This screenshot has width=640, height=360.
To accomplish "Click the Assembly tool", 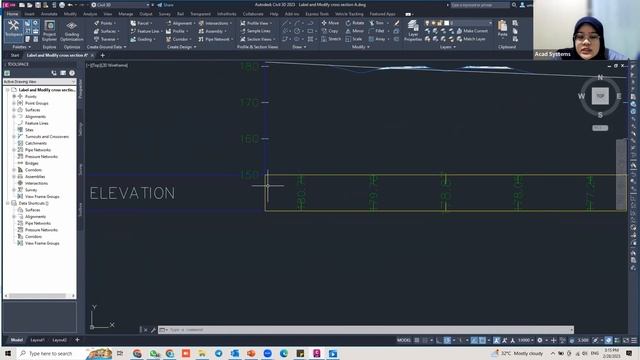I will [x=213, y=31].
